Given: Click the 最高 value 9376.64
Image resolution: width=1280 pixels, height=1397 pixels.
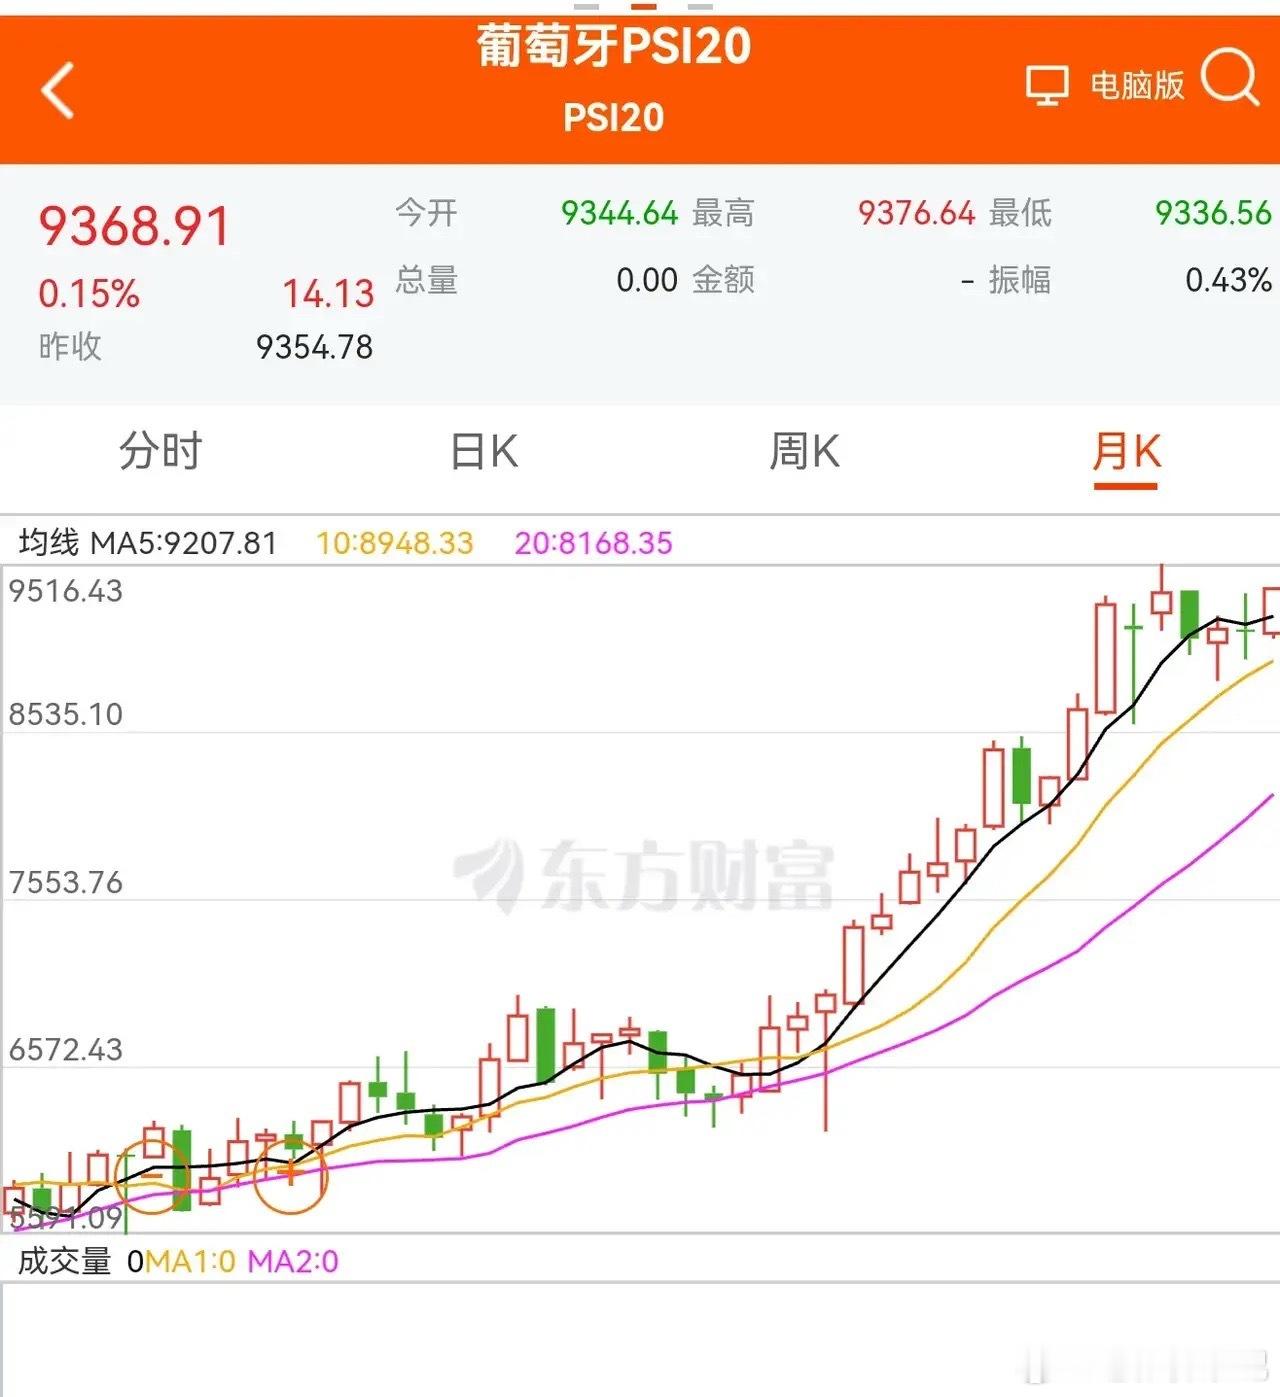Looking at the screenshot, I should [x=916, y=213].
